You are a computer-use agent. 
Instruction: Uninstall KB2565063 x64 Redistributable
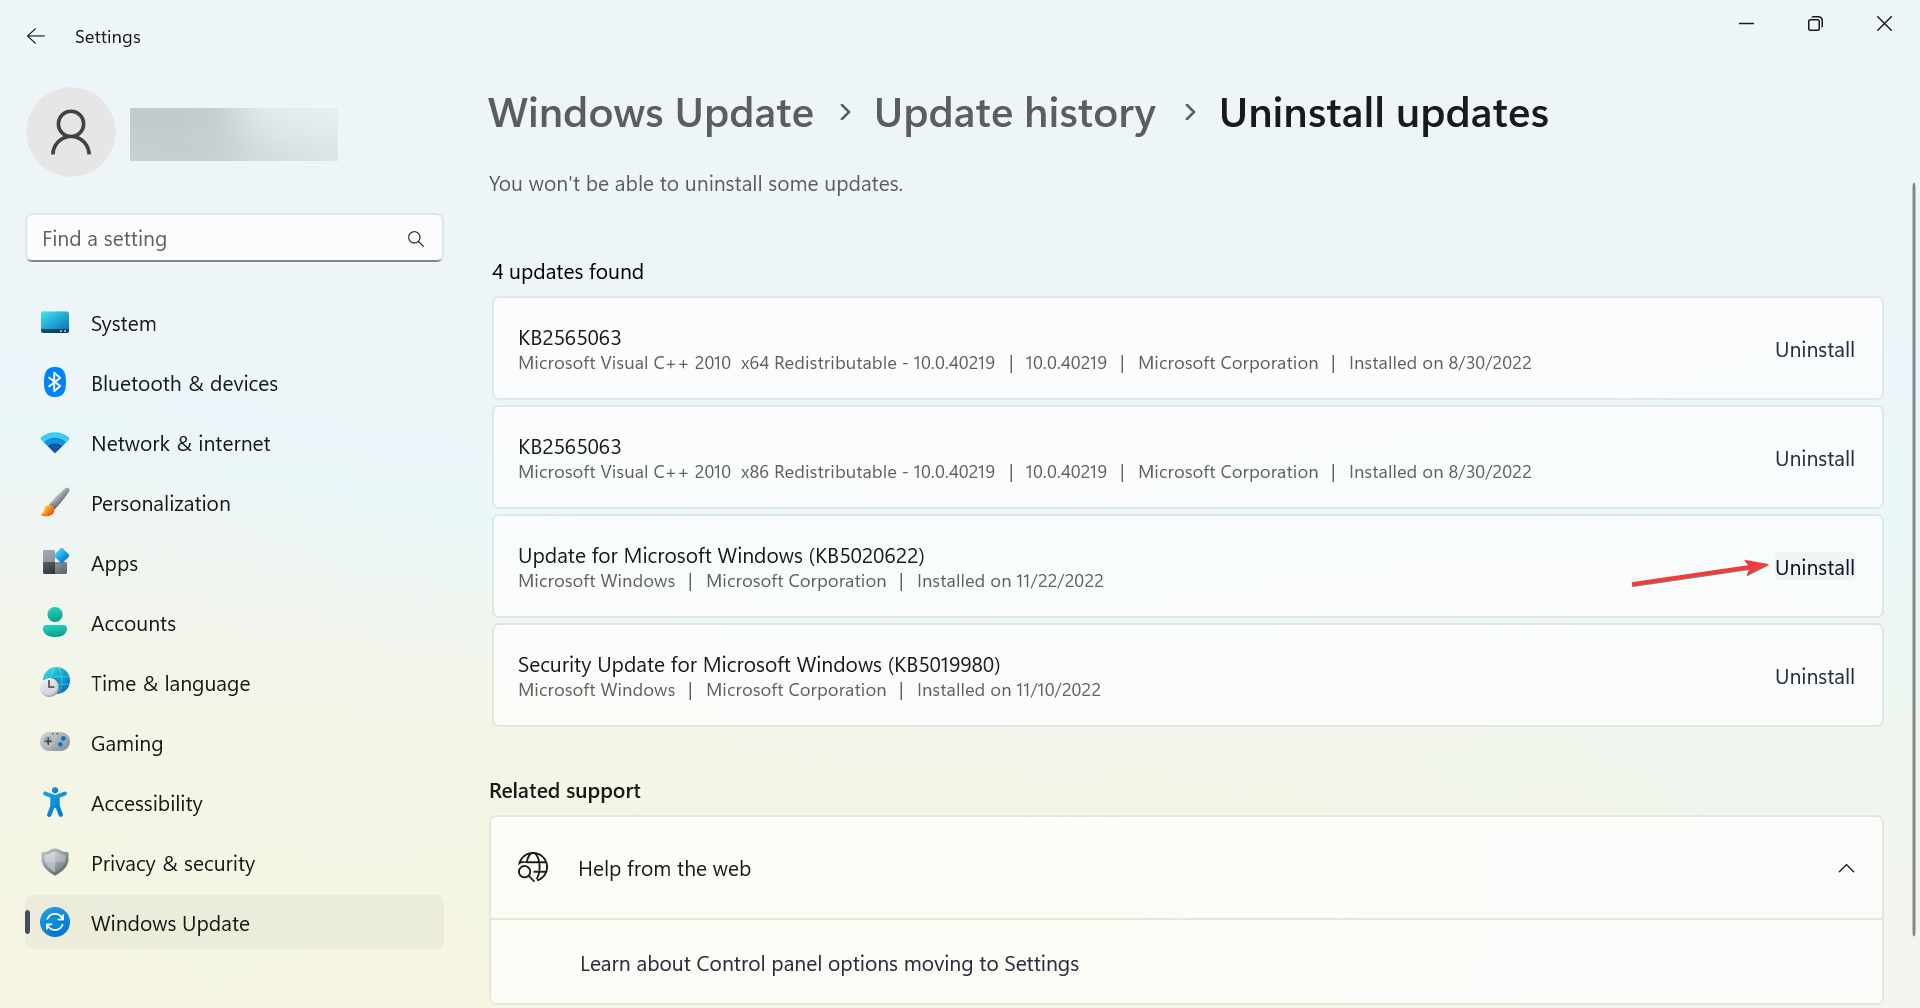tap(1814, 349)
